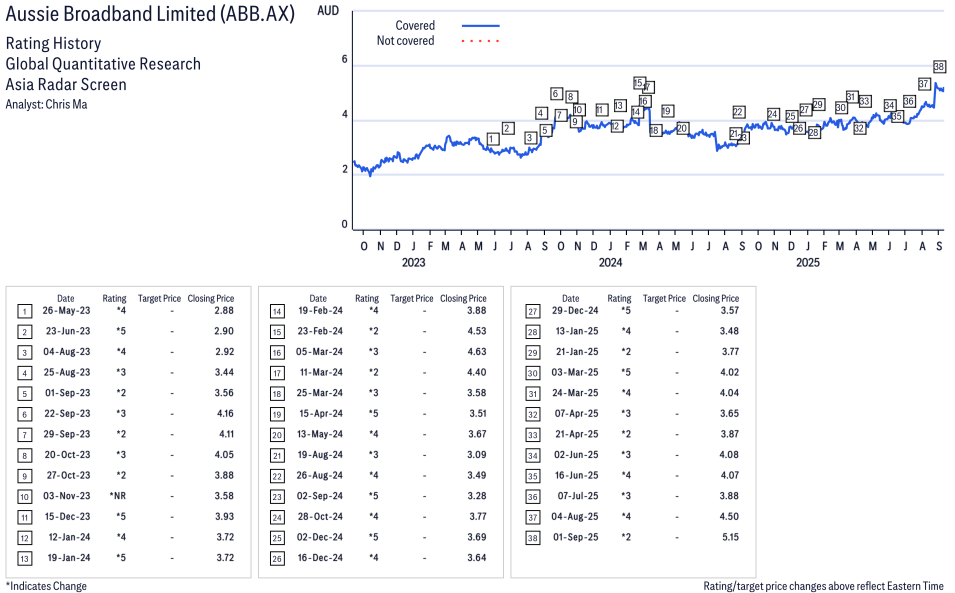Select the date cell '23-Feb-24'

pyautogui.click(x=320, y=331)
